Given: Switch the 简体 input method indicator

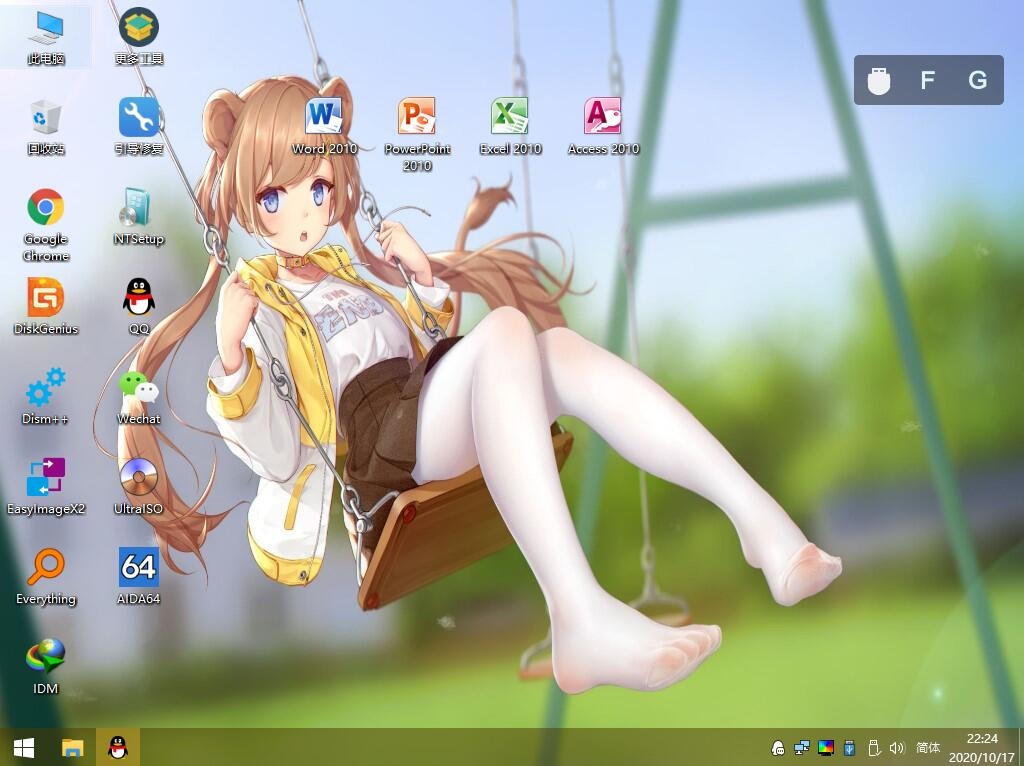Looking at the screenshot, I should [928, 748].
